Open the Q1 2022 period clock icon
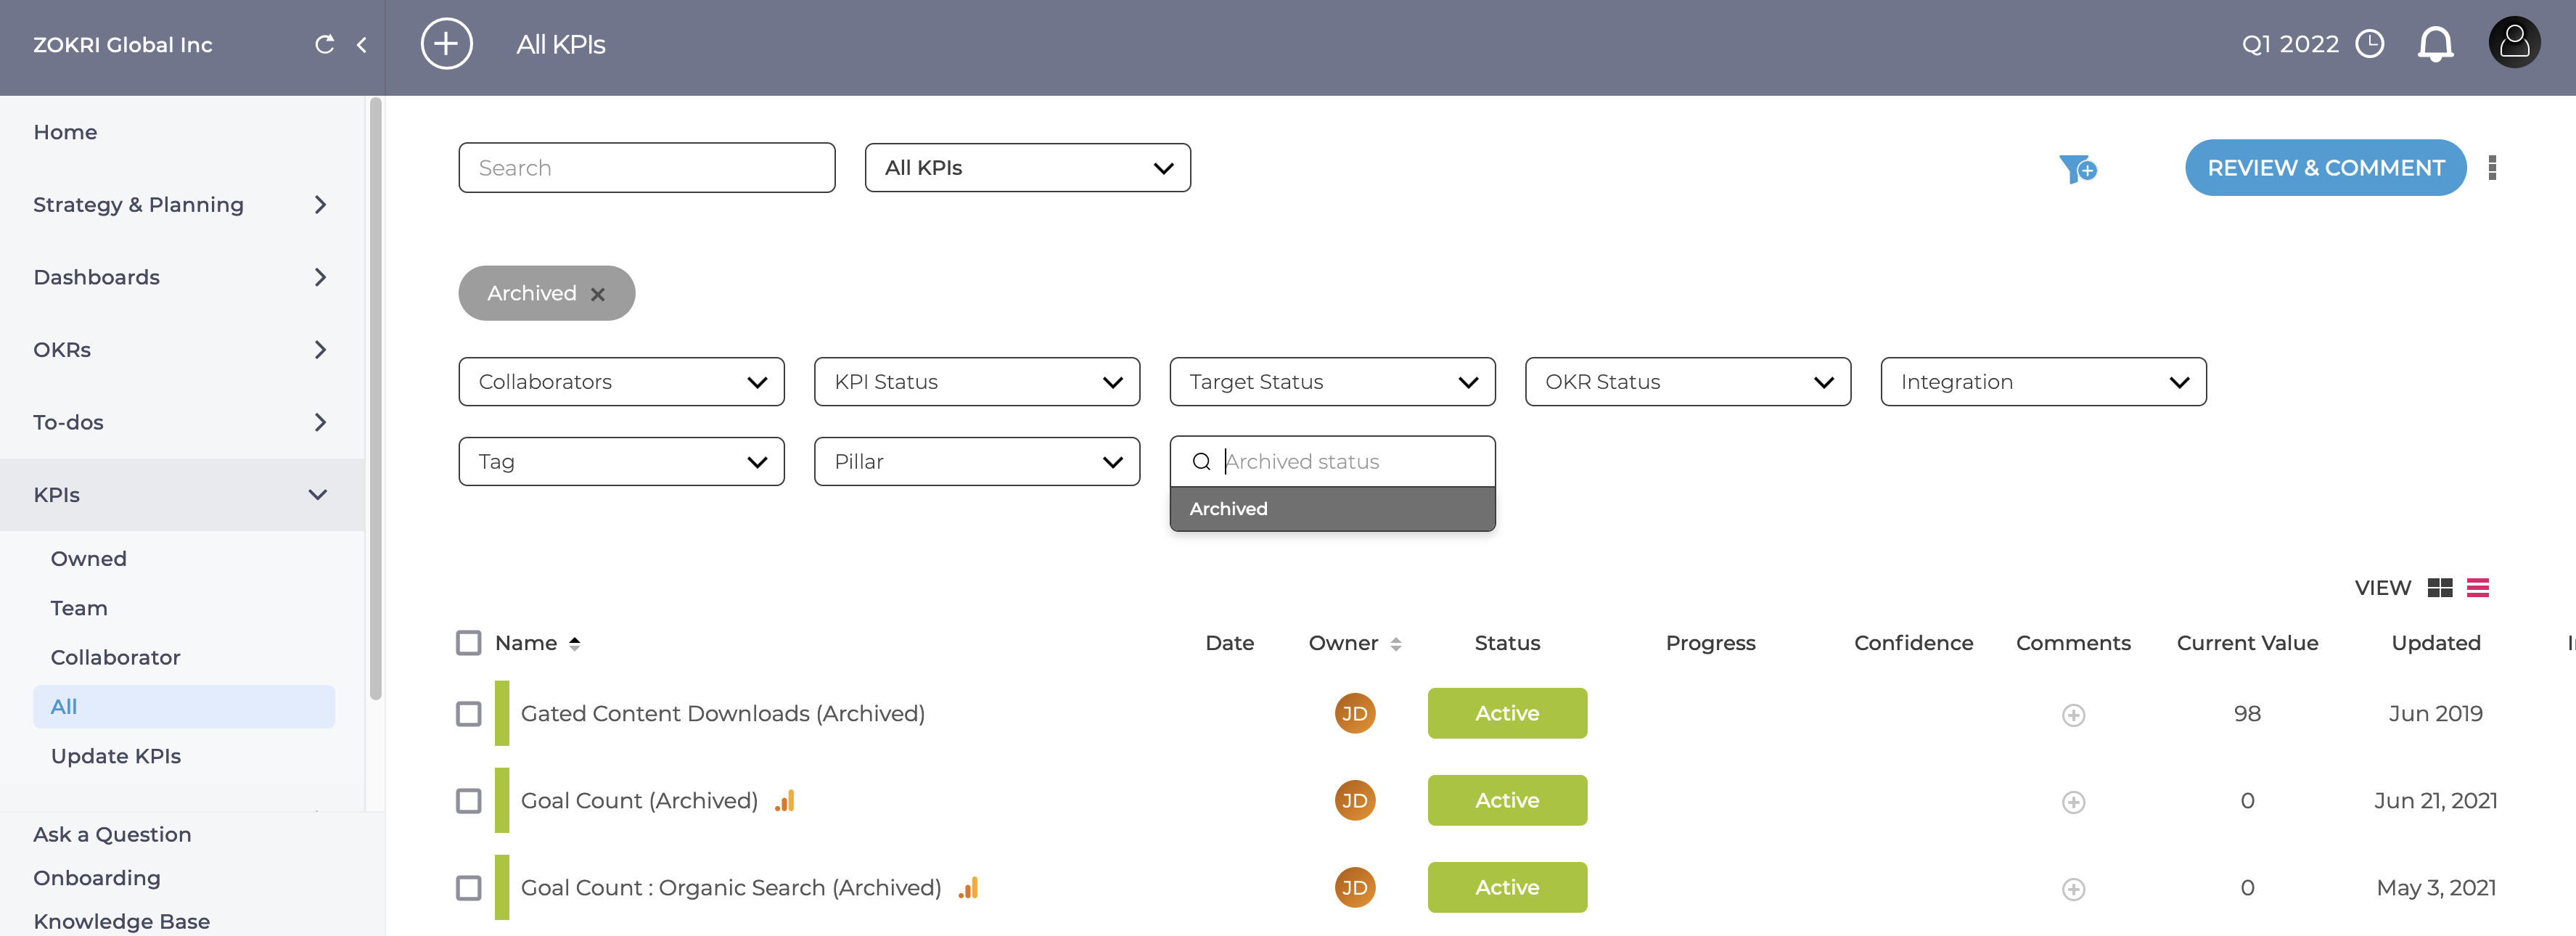 click(x=2370, y=44)
